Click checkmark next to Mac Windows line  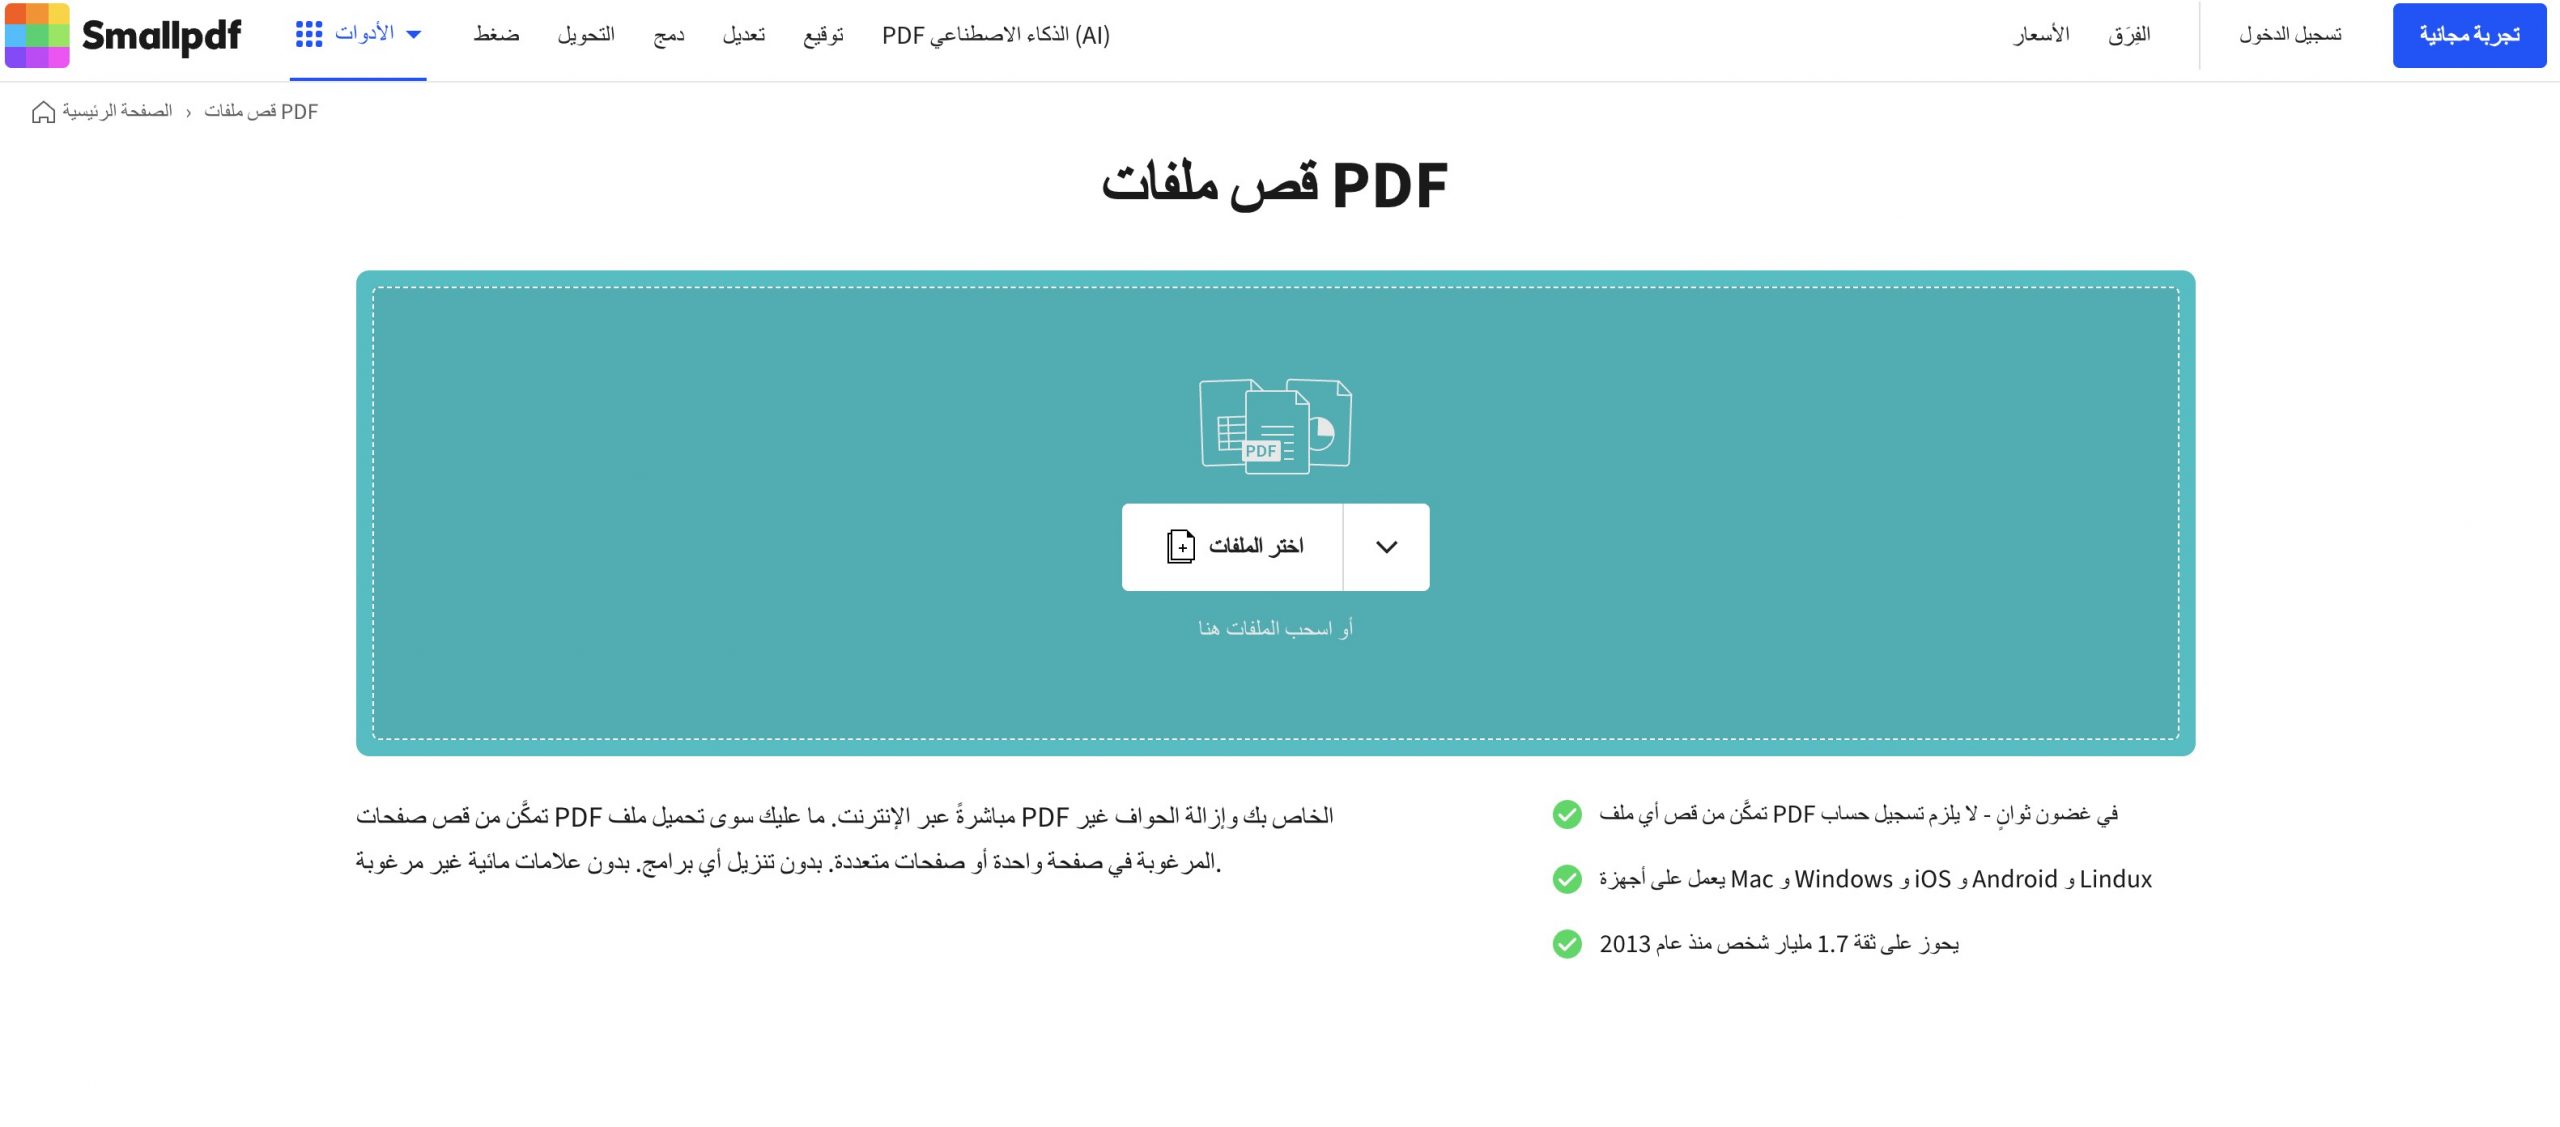[x=1567, y=879]
